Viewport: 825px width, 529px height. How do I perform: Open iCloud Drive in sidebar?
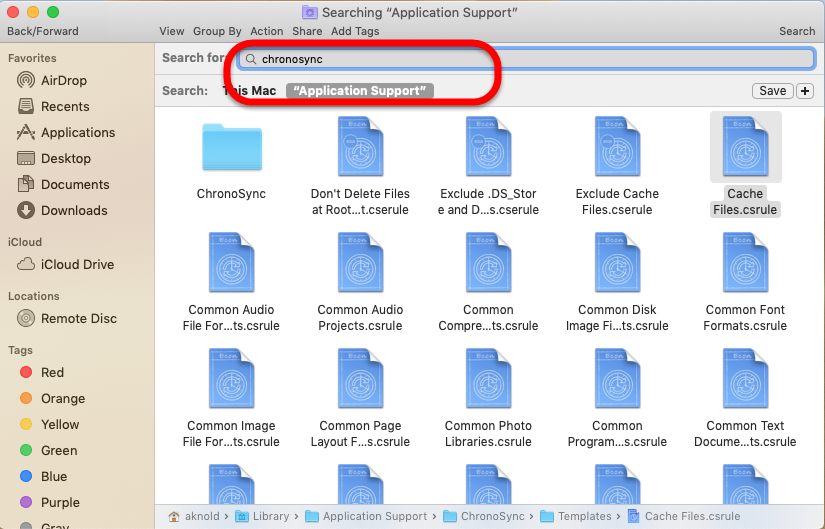77,264
